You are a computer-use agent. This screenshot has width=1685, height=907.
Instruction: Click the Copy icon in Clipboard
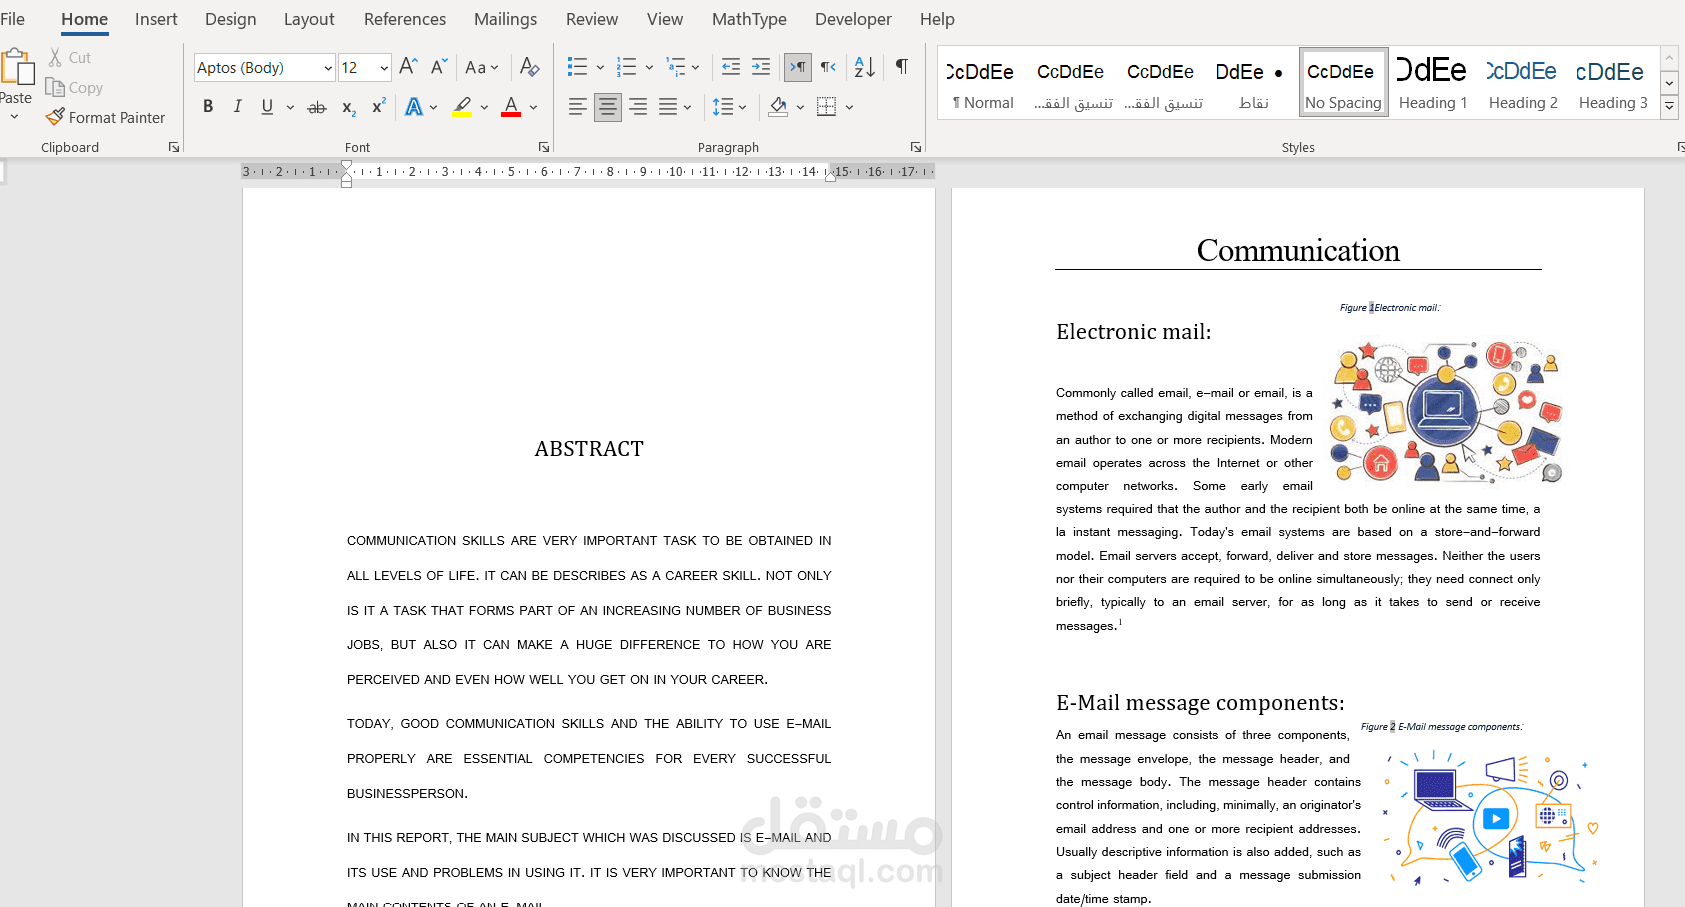55,88
